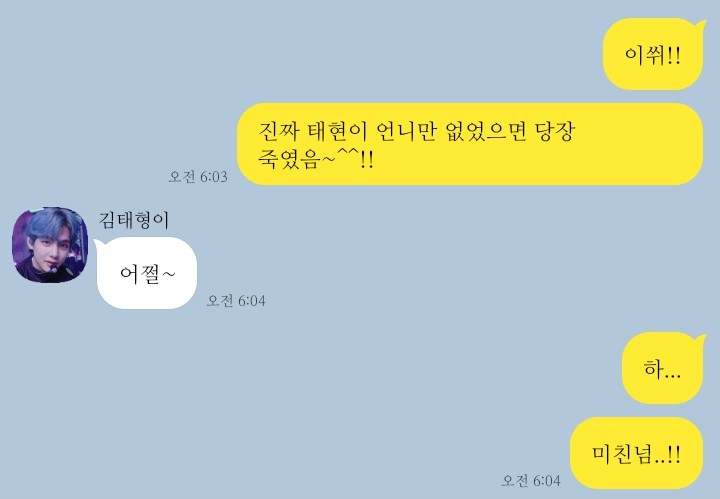Screen dimensions: 720x499
Task: Click the tail of the 이쒸!! bubble
Action: coord(700,25)
